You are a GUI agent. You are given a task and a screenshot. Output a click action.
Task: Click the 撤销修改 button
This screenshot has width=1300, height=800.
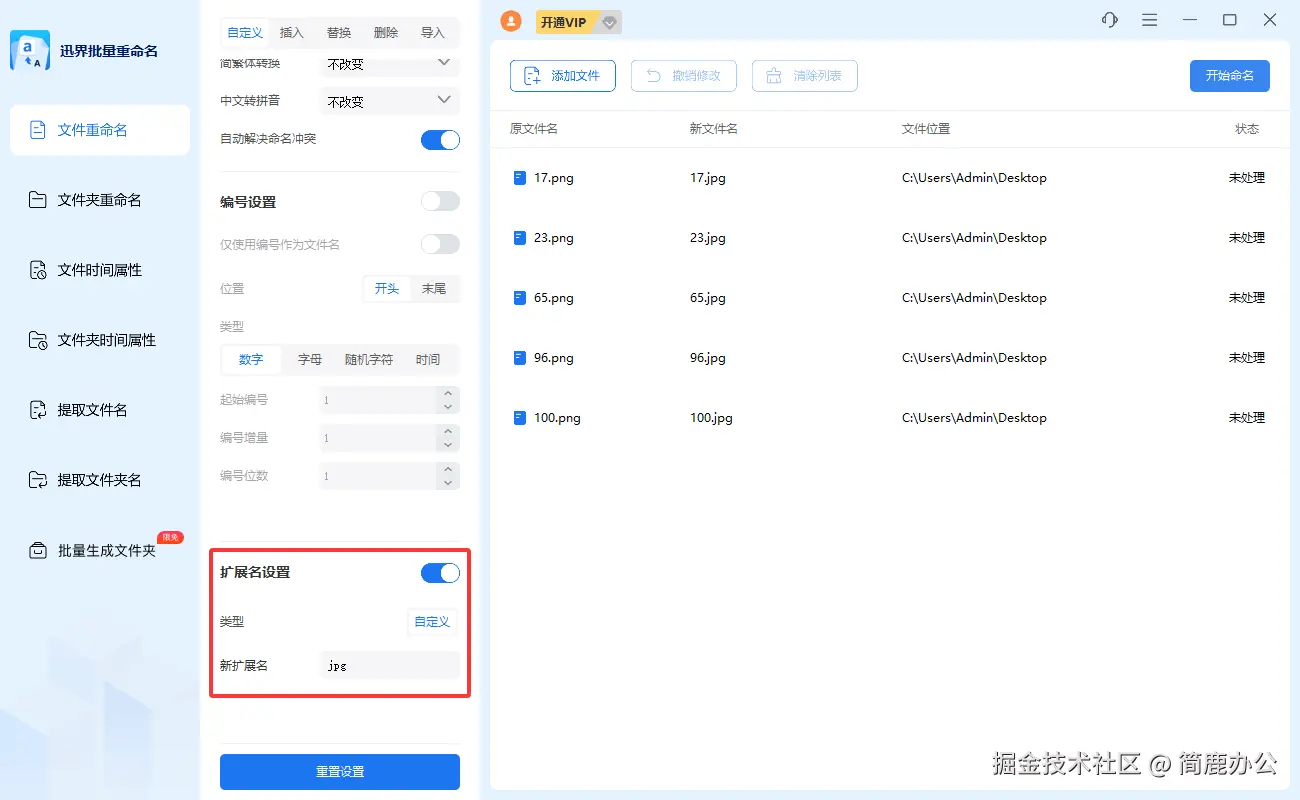[x=684, y=76]
